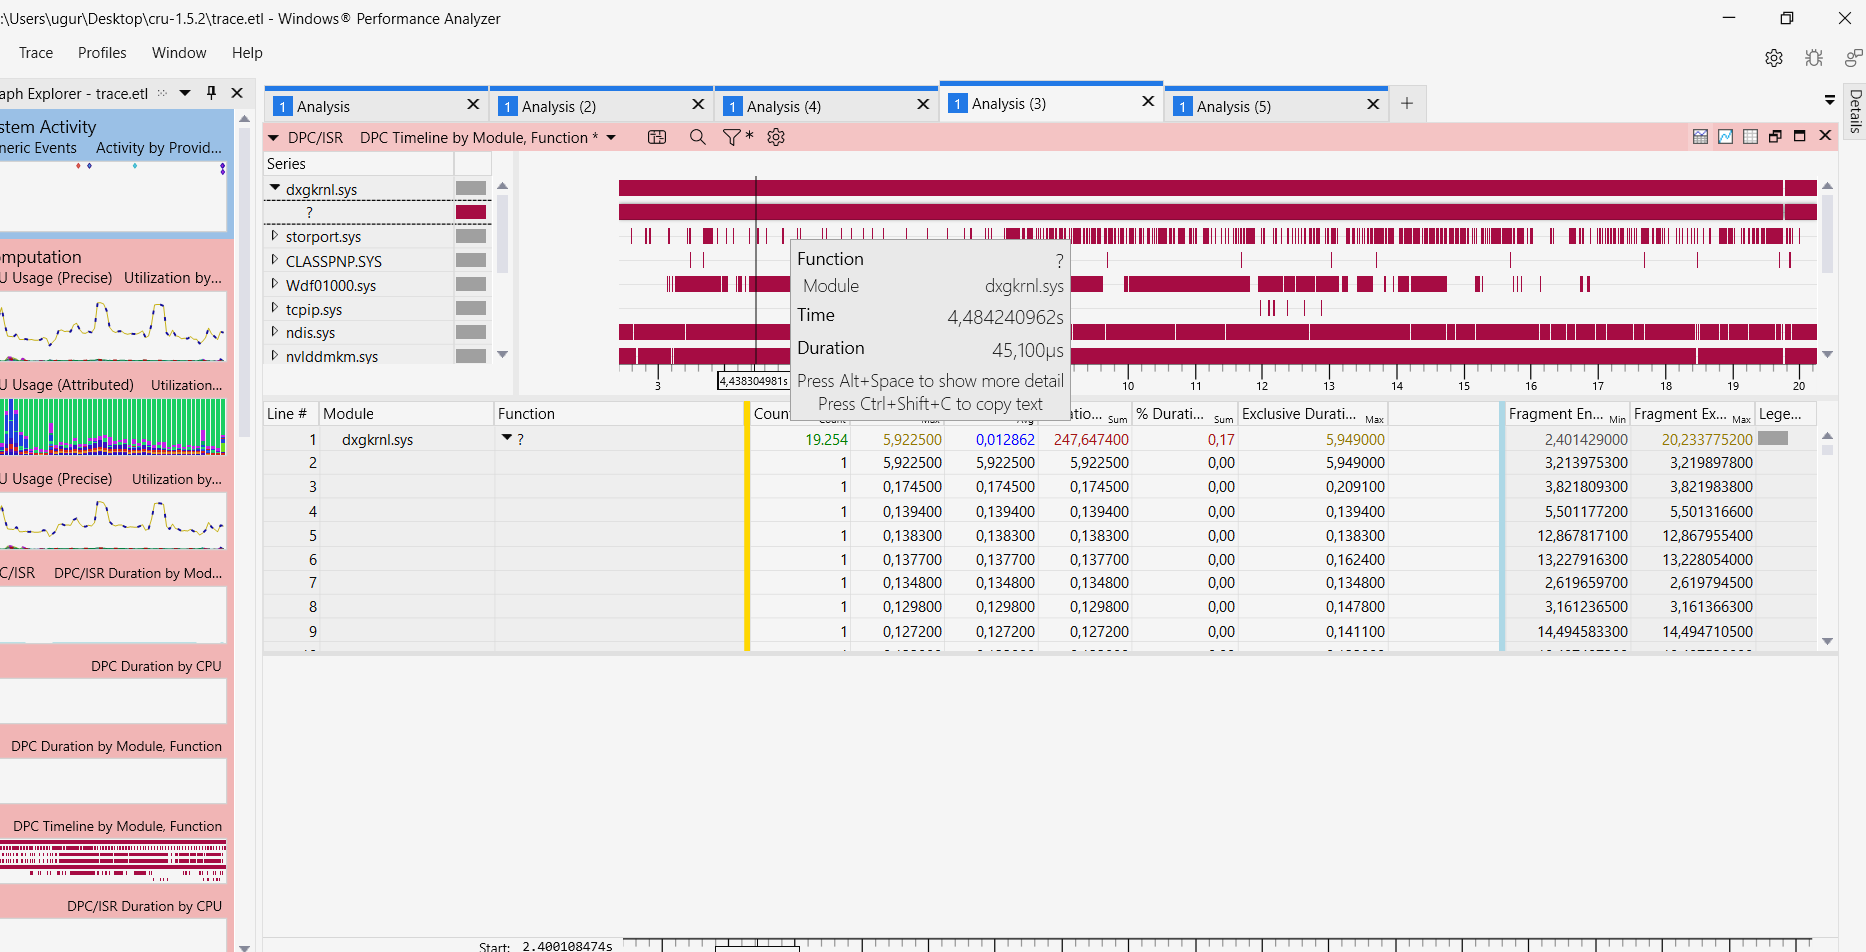
Task: Close the first Analysis tab
Action: (x=473, y=104)
